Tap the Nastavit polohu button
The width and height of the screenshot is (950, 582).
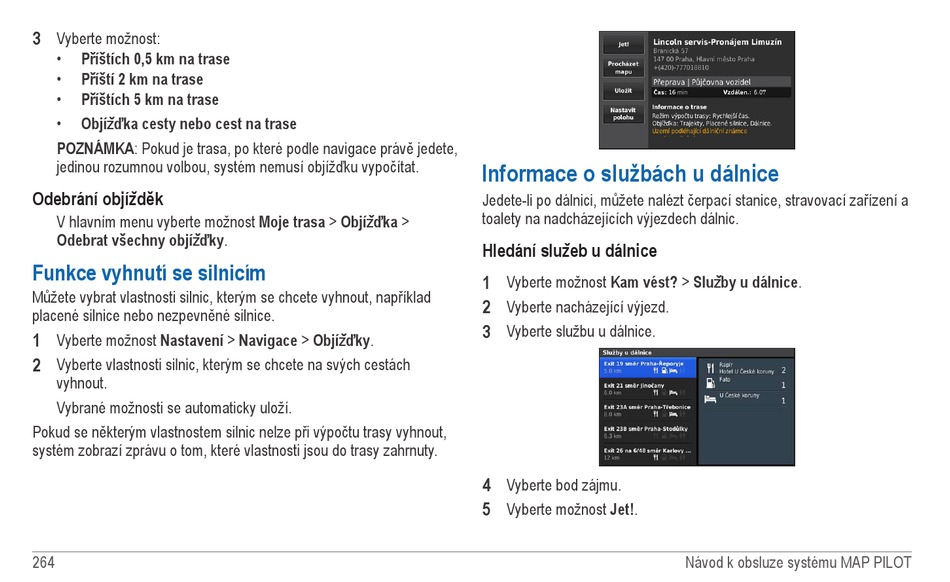623,114
